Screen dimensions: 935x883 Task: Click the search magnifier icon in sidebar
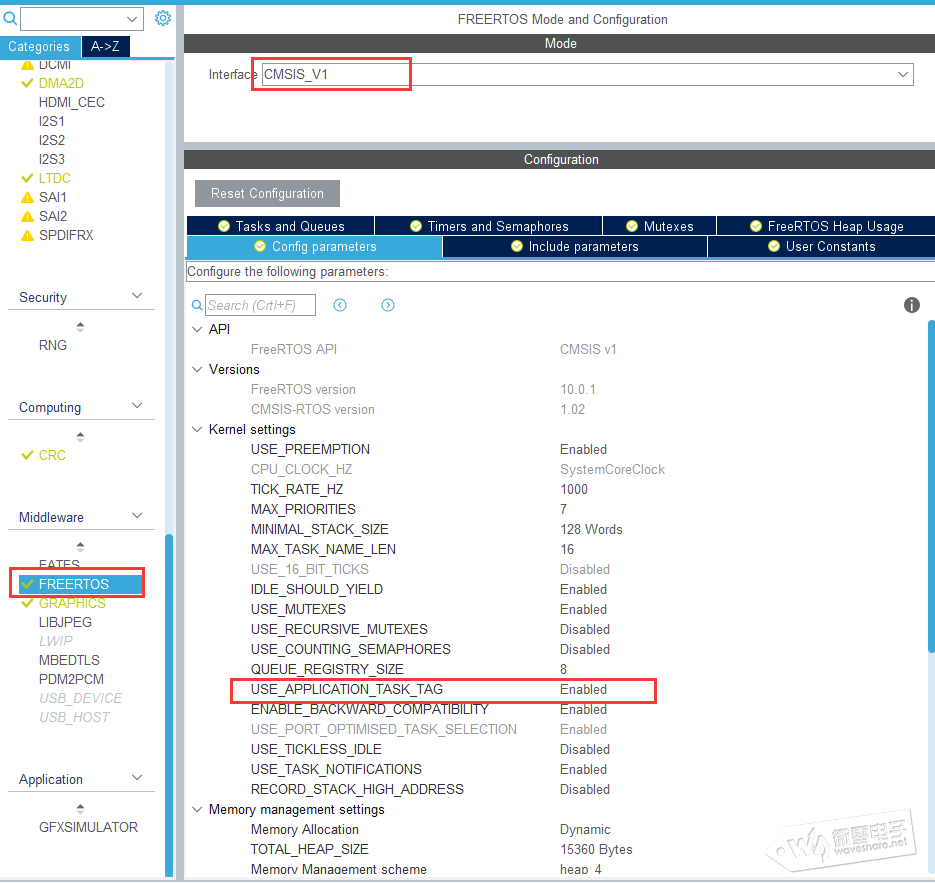tap(10, 18)
